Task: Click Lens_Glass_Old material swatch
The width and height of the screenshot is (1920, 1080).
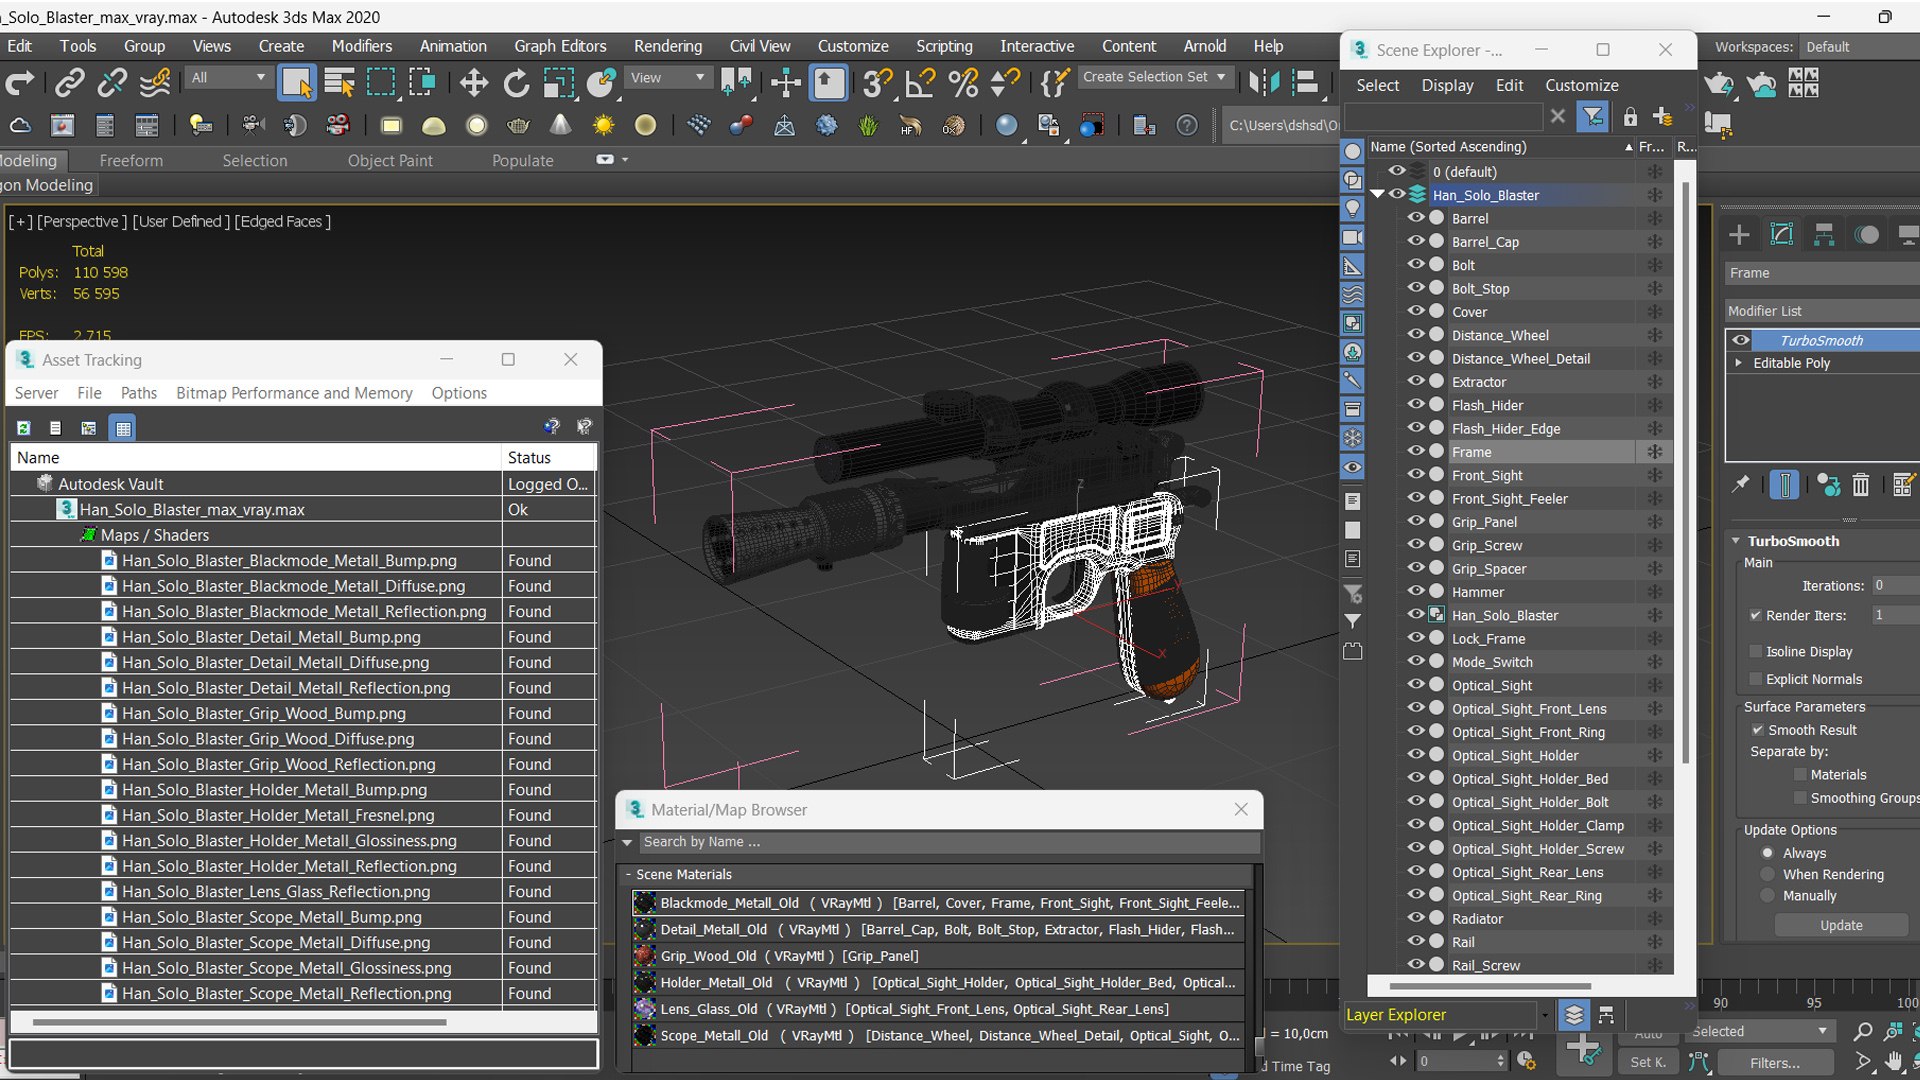Action: (x=645, y=1009)
